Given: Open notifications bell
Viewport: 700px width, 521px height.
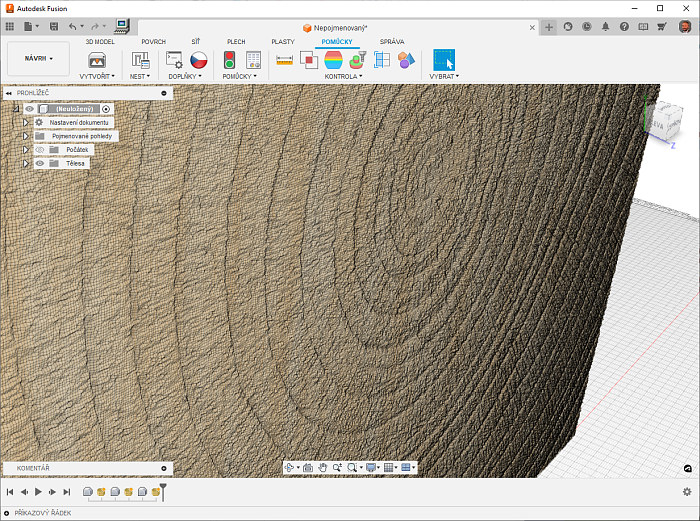Looking at the screenshot, I should coord(605,27).
